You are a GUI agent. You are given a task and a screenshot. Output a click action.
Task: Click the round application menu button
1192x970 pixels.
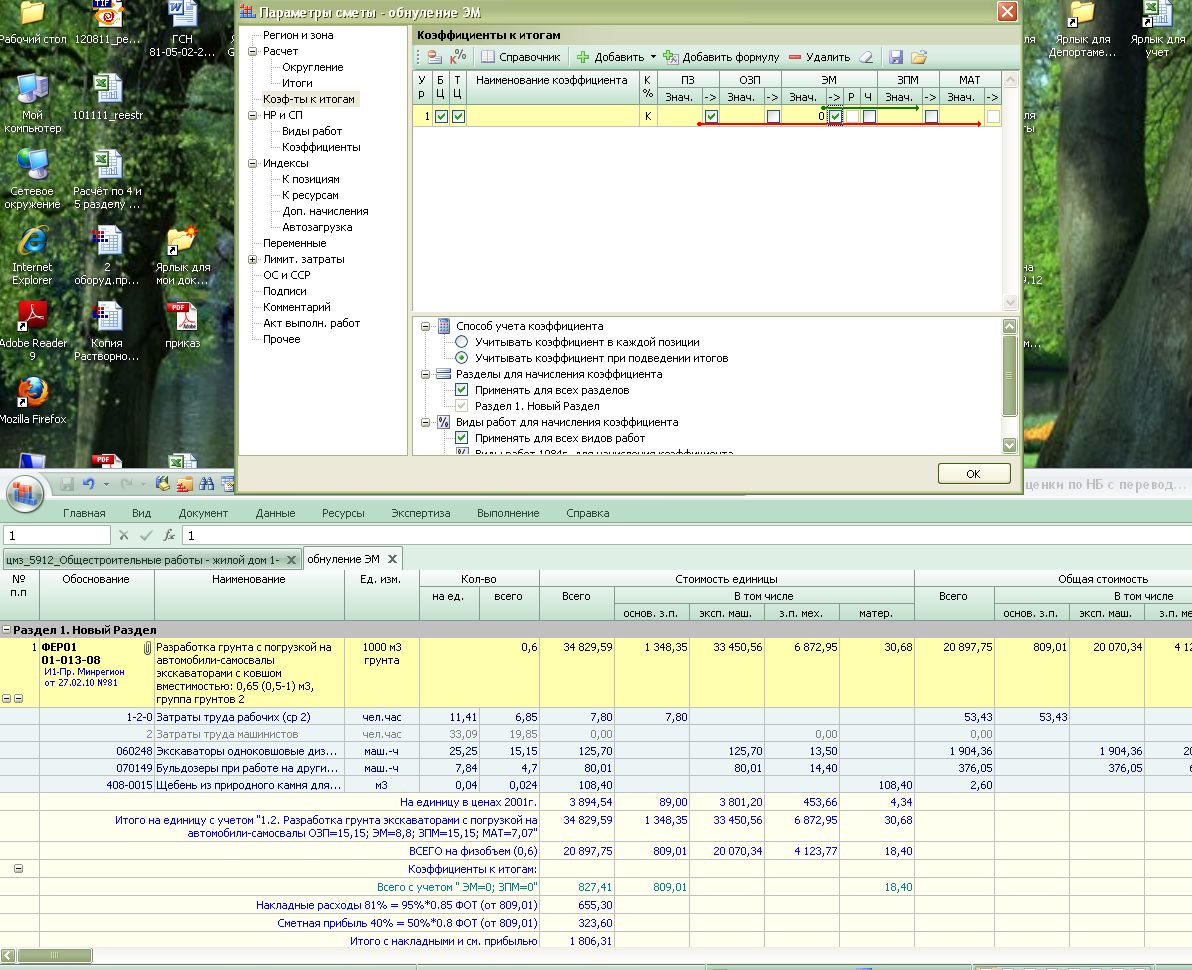[27, 491]
